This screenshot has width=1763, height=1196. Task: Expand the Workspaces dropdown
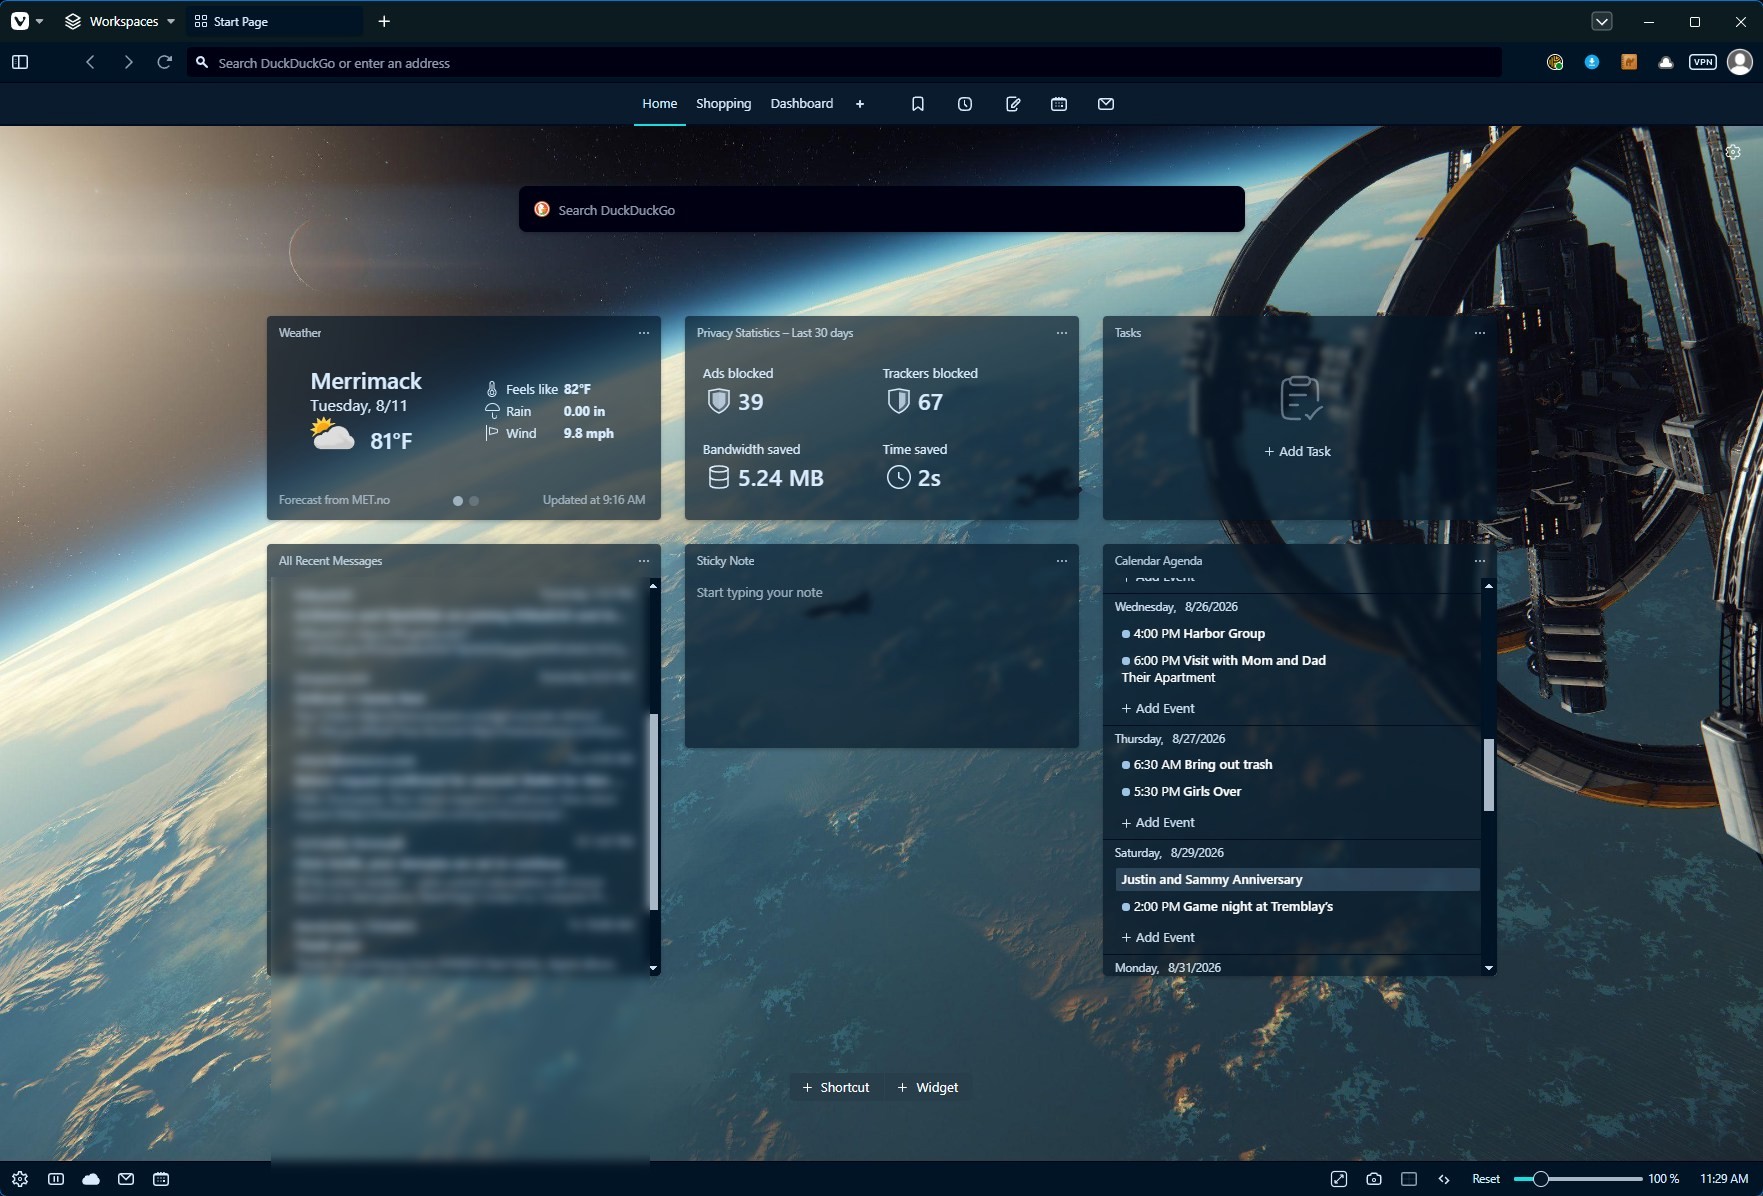coord(120,21)
